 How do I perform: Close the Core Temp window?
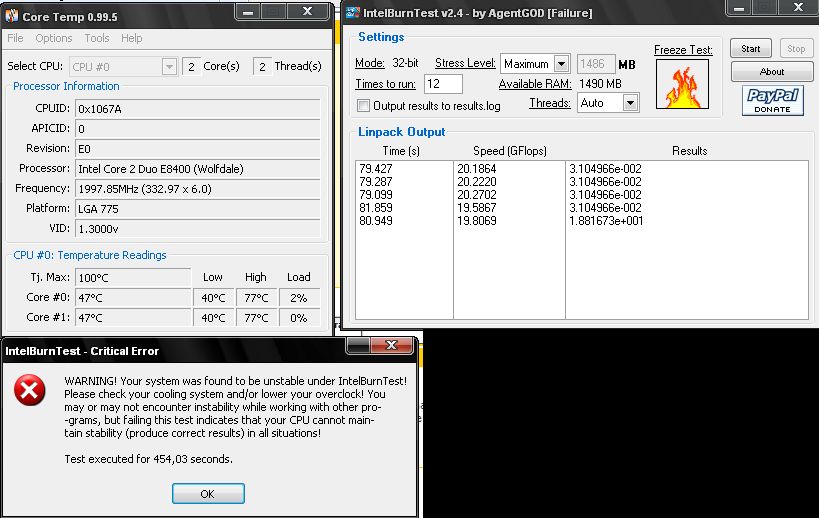point(308,11)
